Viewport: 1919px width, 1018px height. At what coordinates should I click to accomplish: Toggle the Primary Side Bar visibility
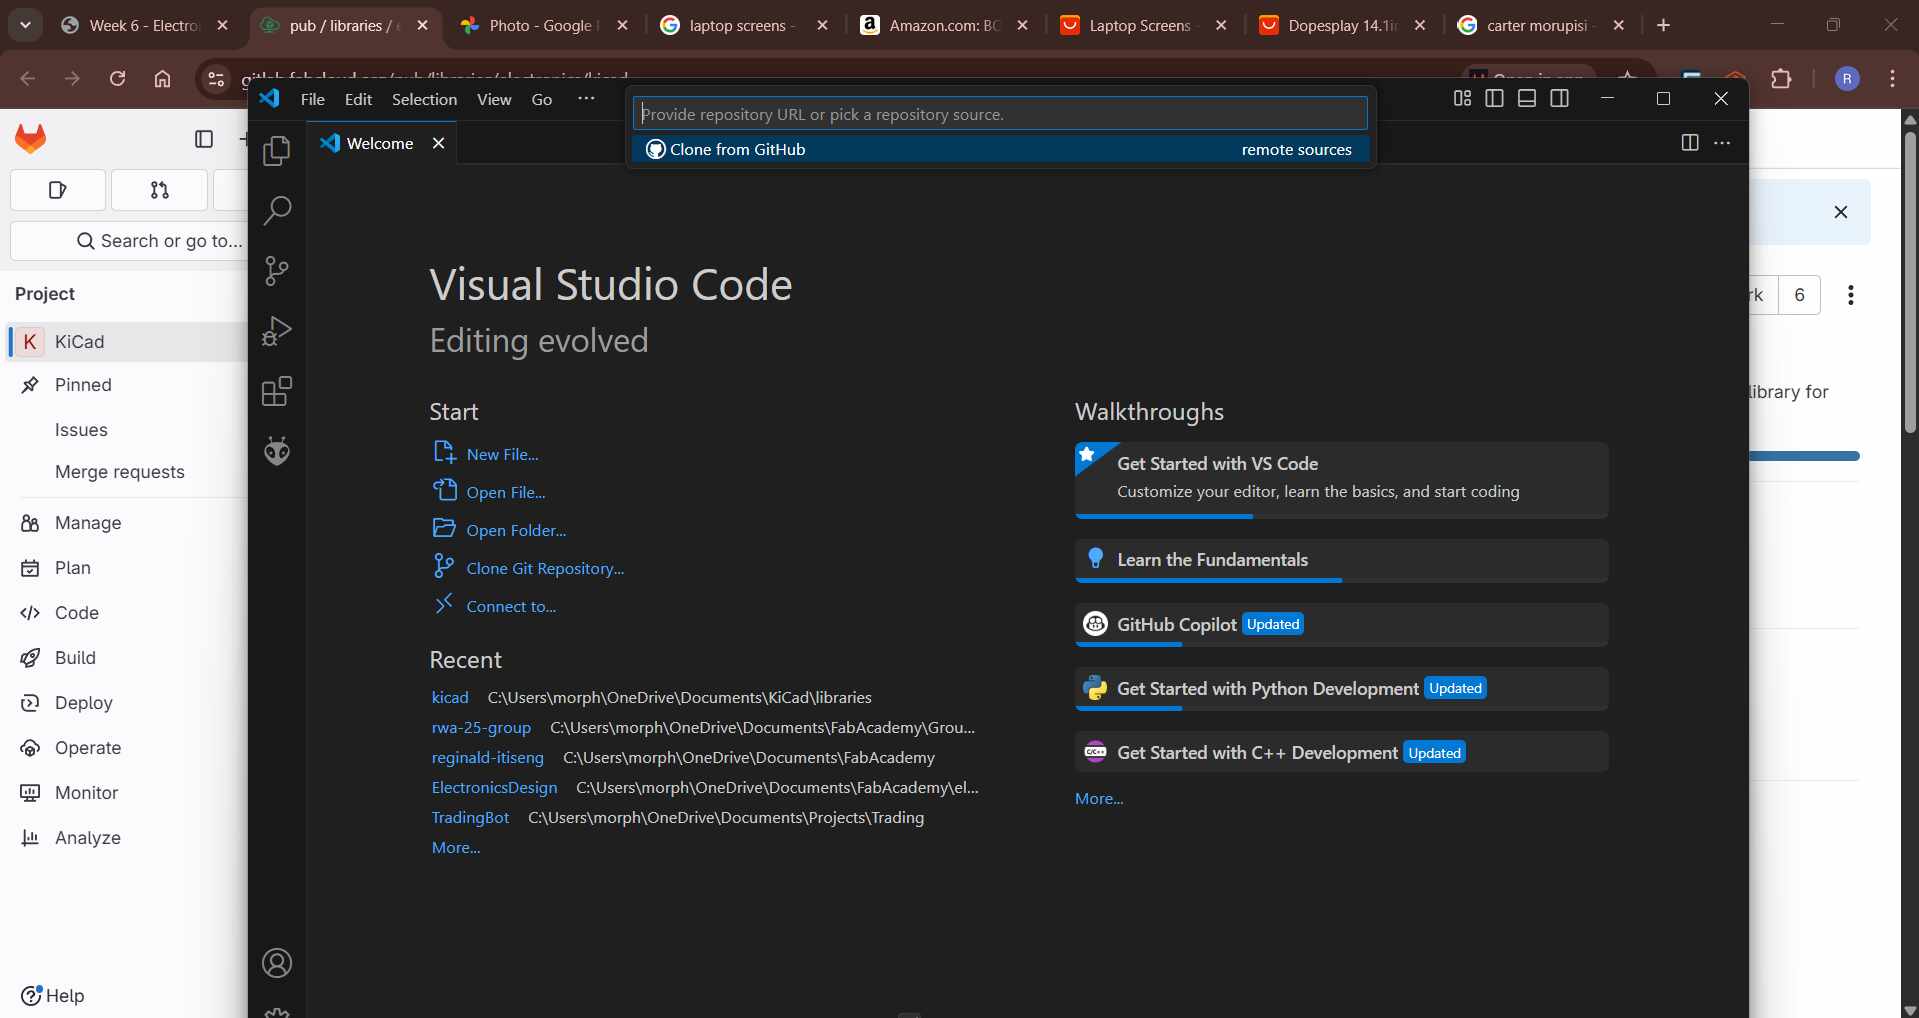(x=1493, y=98)
